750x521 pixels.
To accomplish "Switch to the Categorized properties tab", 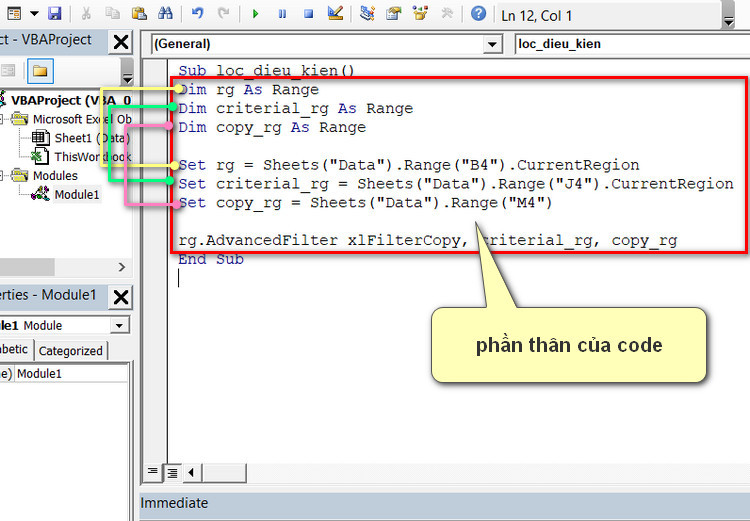I will click(71, 351).
